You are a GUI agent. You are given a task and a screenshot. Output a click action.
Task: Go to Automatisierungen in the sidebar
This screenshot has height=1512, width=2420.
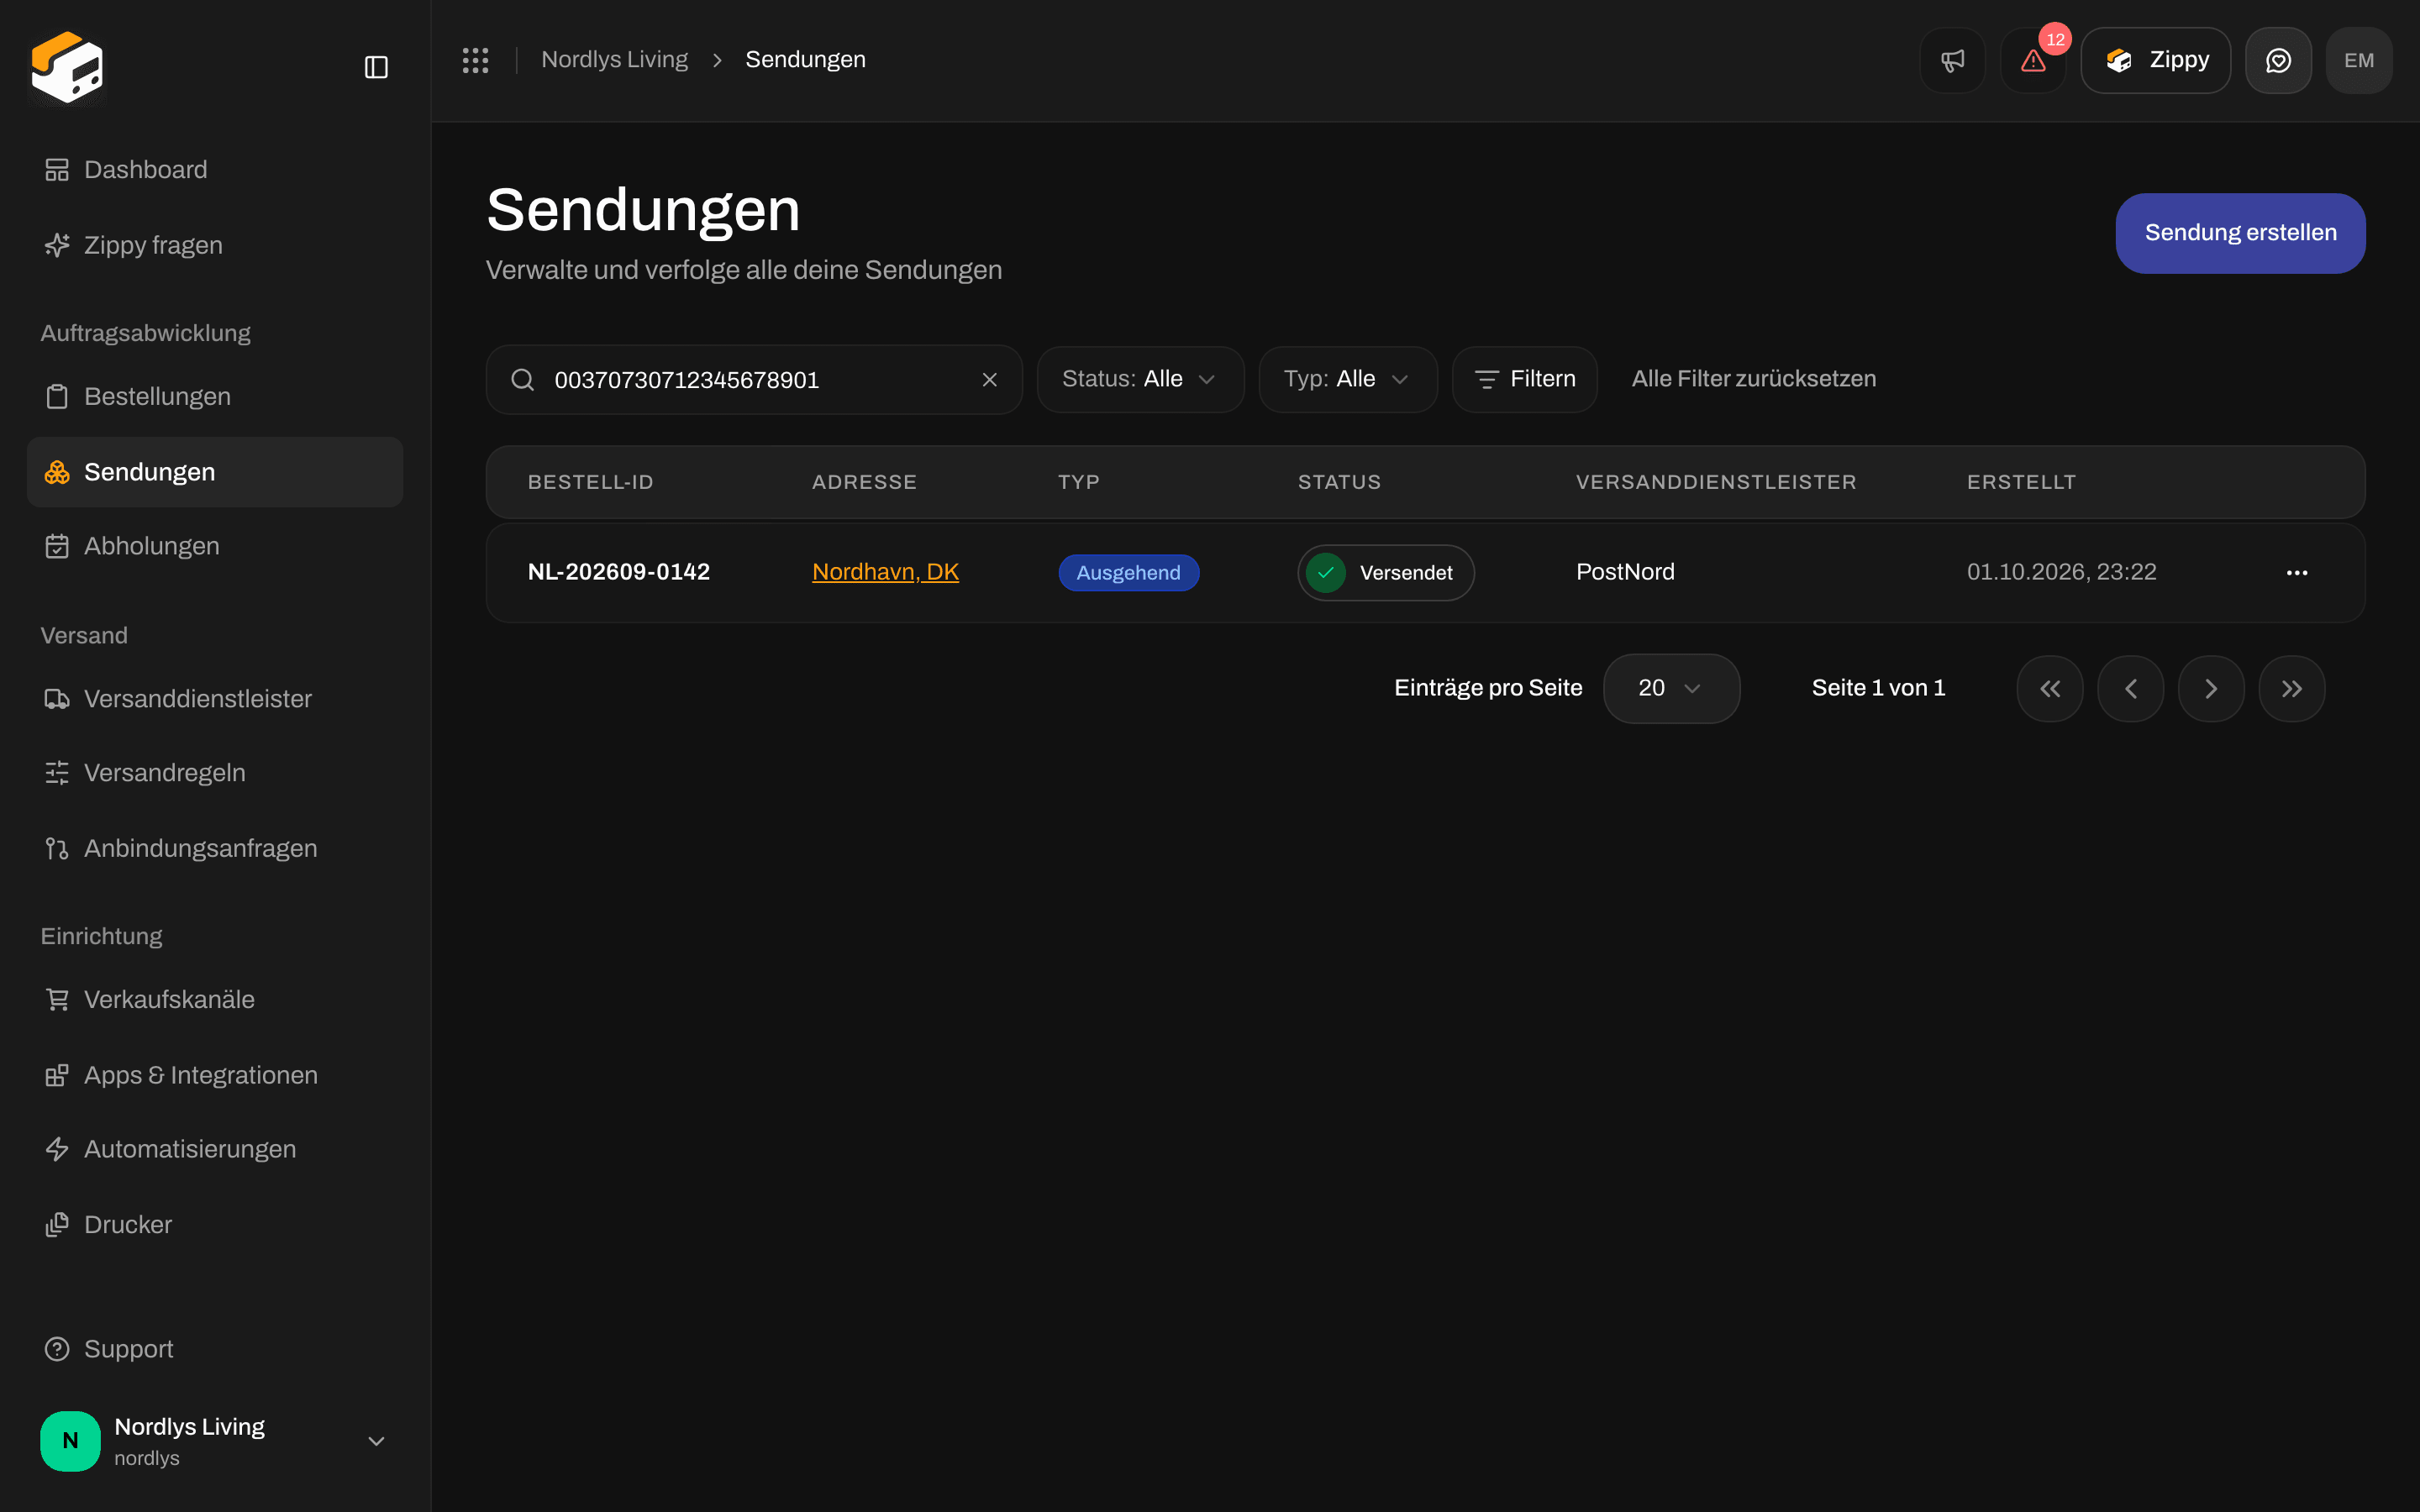[215, 1149]
